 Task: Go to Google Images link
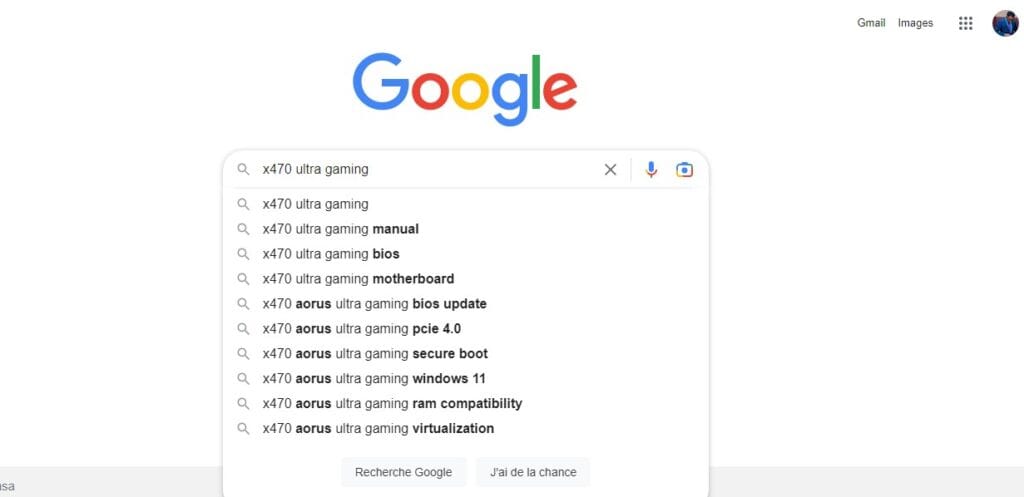915,23
